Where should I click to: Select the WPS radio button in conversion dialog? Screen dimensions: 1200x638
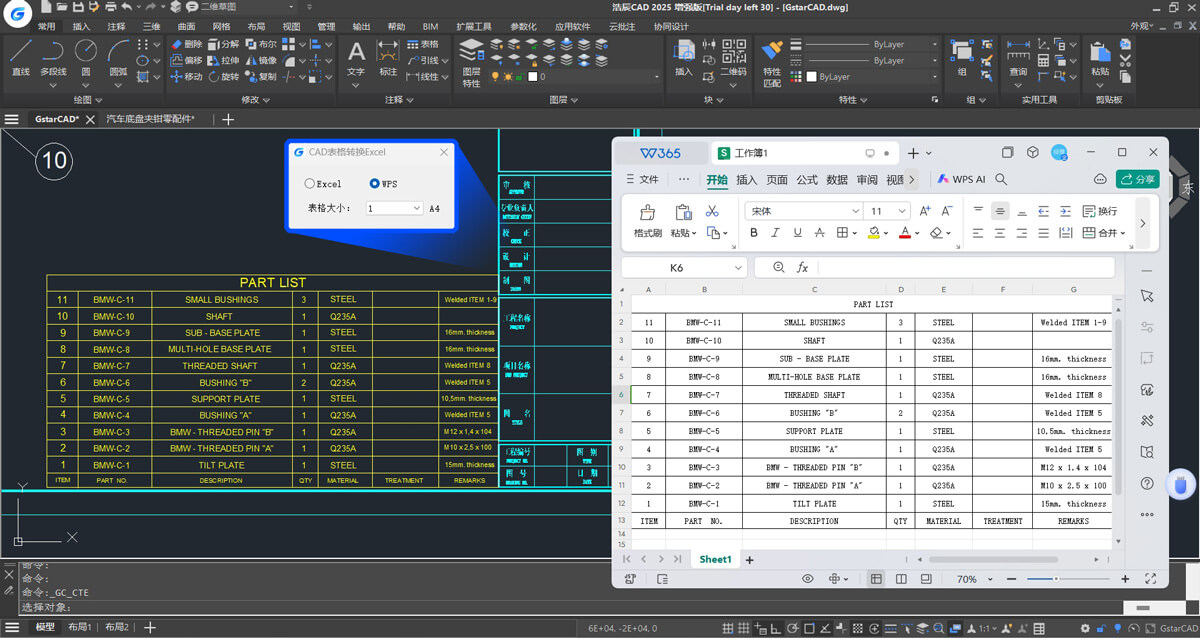click(x=375, y=183)
